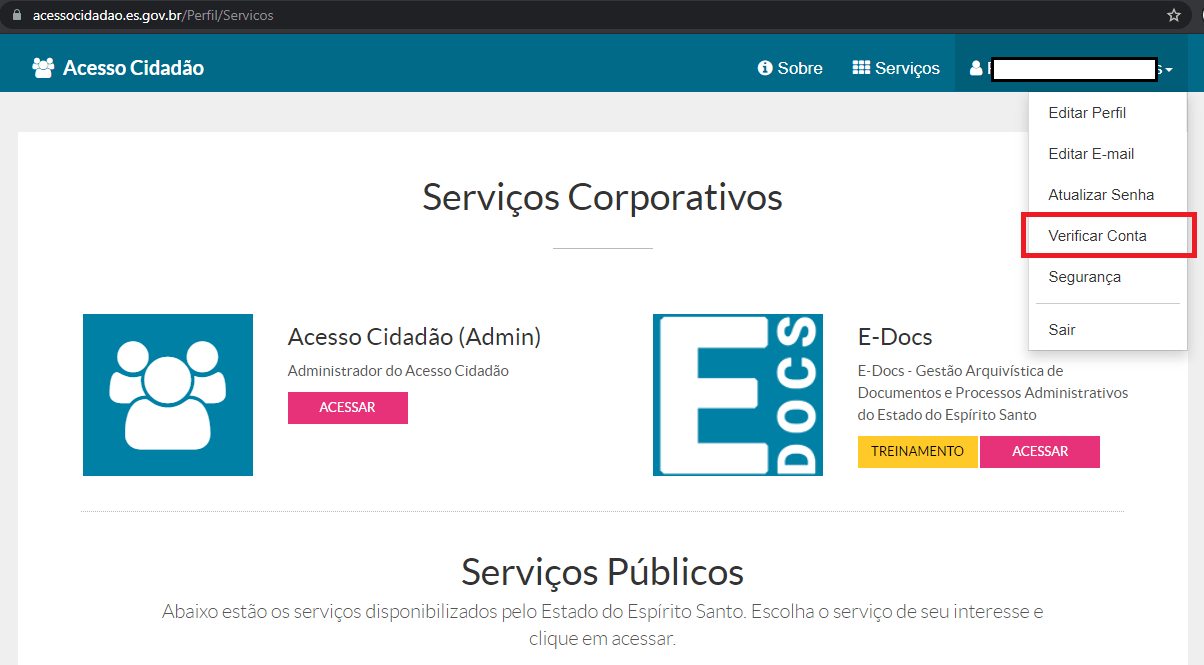1204x665 pixels.
Task: Click 'Administrador do Acesso Cidadão' description text
Action: click(398, 371)
